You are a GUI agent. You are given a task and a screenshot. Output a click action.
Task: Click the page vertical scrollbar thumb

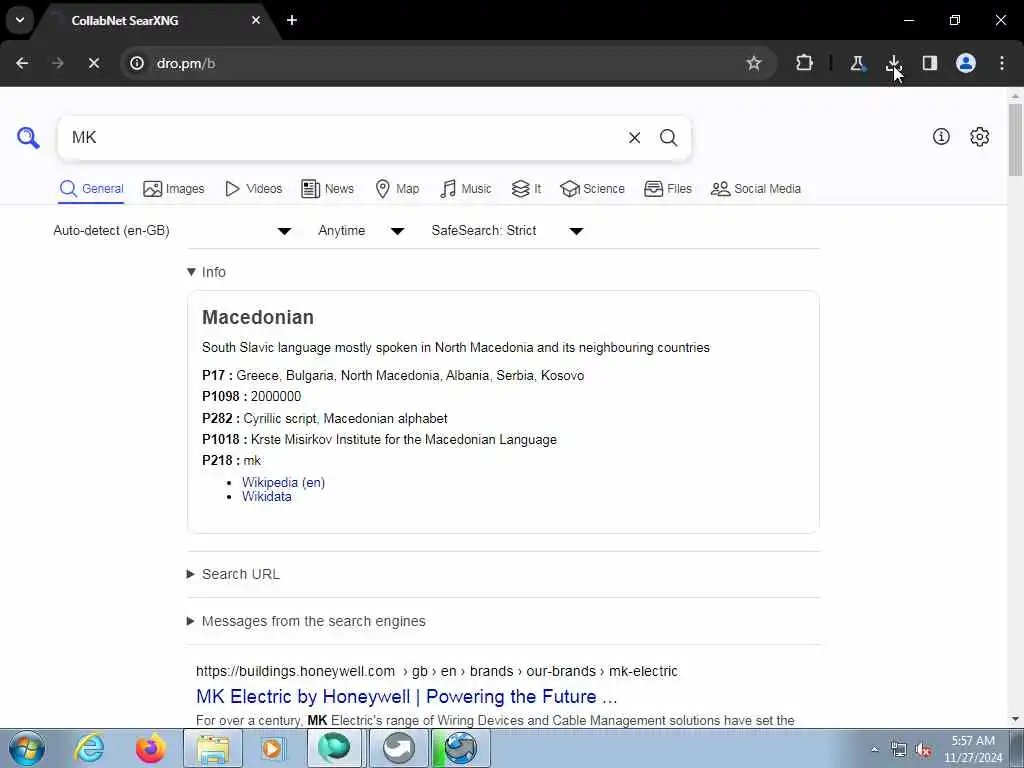(1015, 139)
